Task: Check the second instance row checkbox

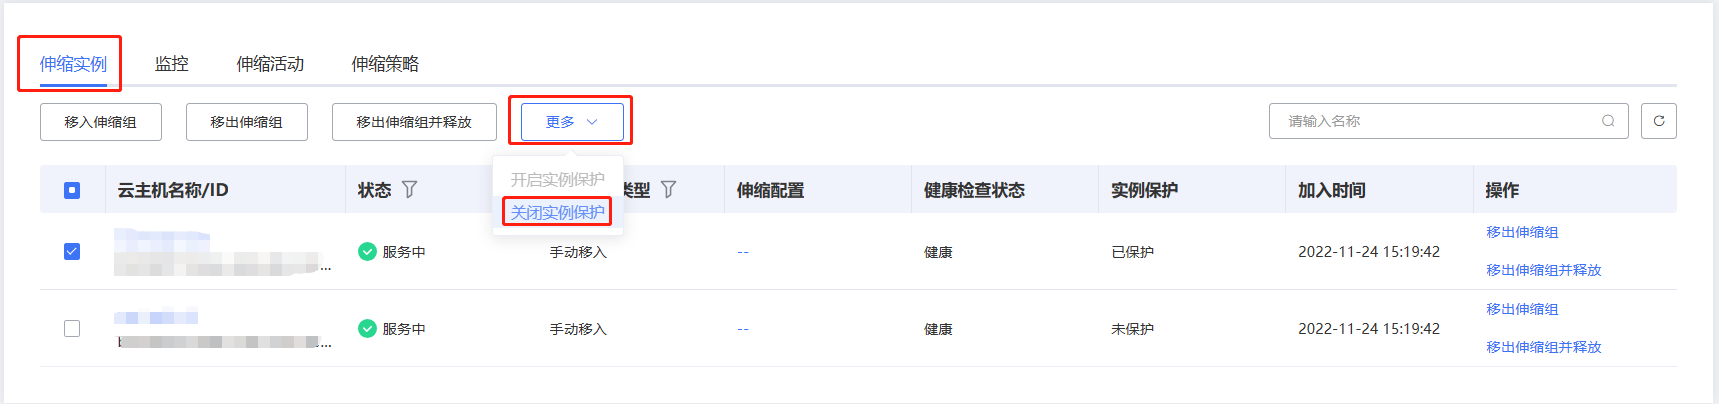Action: 72,329
